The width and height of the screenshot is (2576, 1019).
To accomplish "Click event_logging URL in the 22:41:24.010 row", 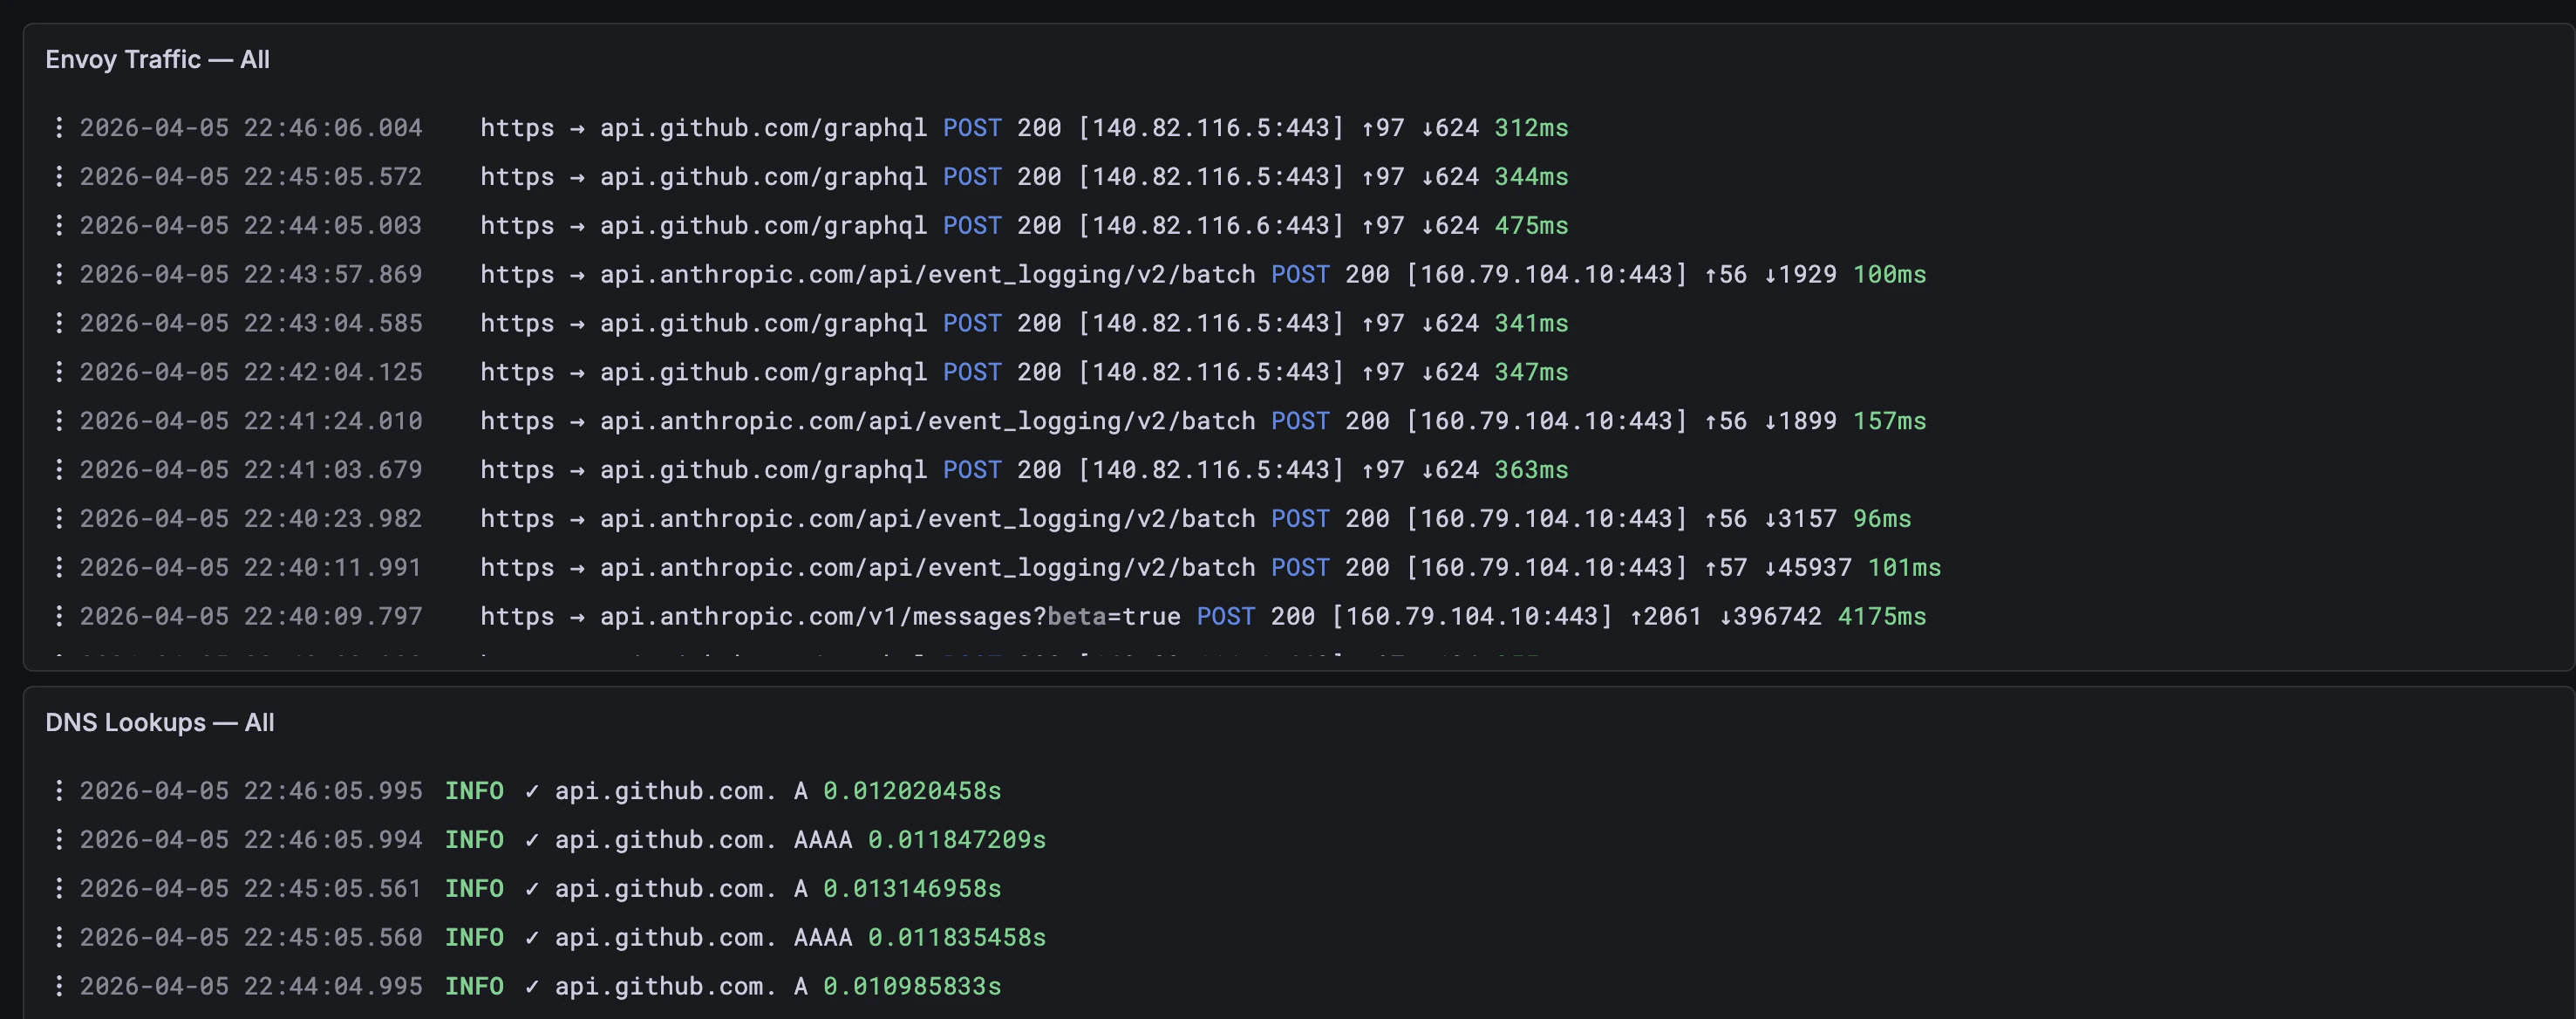I will (x=927, y=422).
